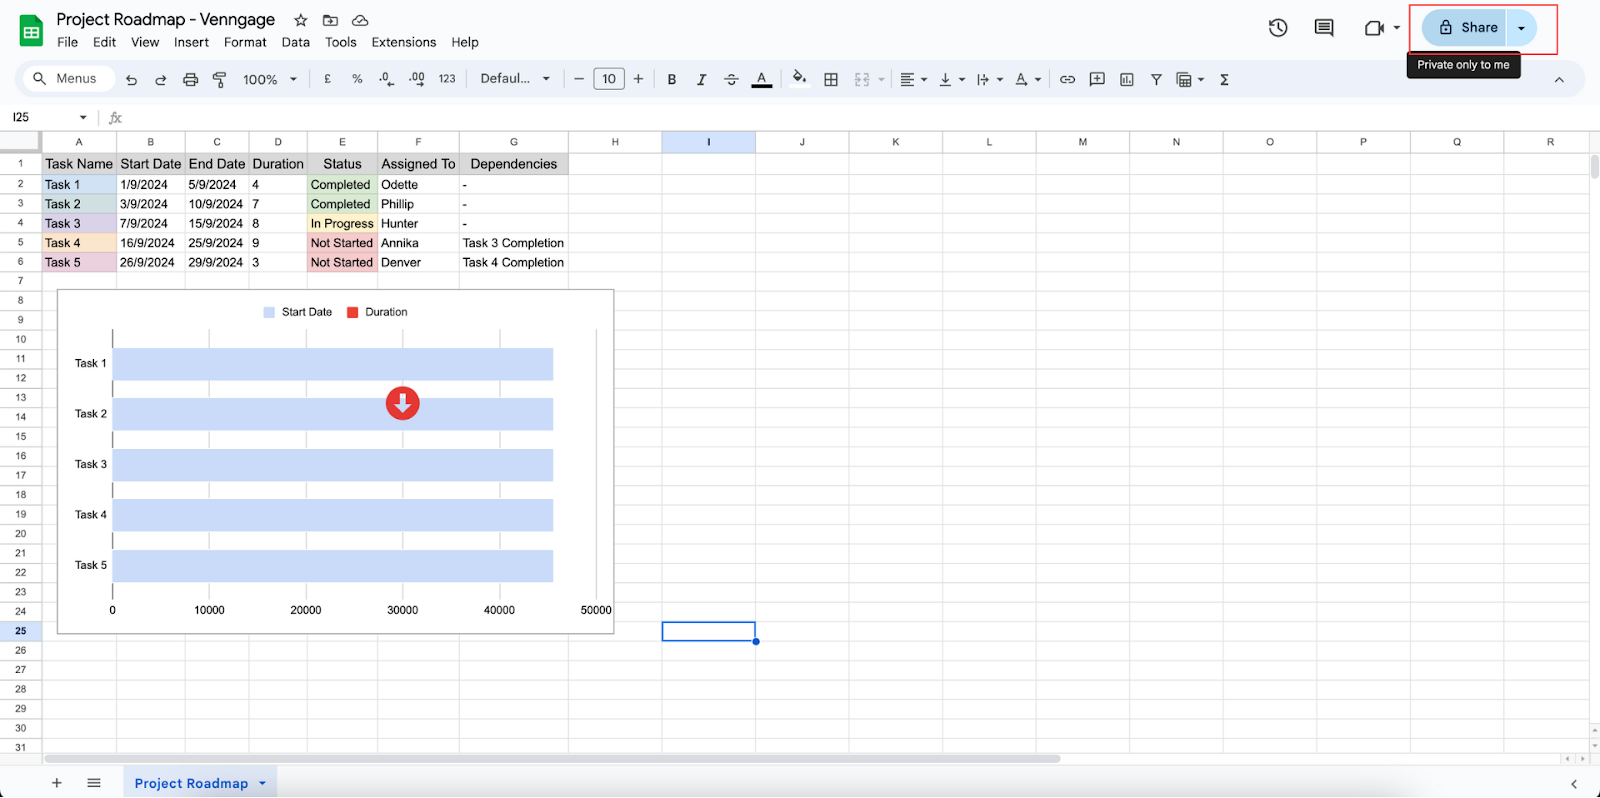
Task: Open the Format menu
Action: coord(245,42)
